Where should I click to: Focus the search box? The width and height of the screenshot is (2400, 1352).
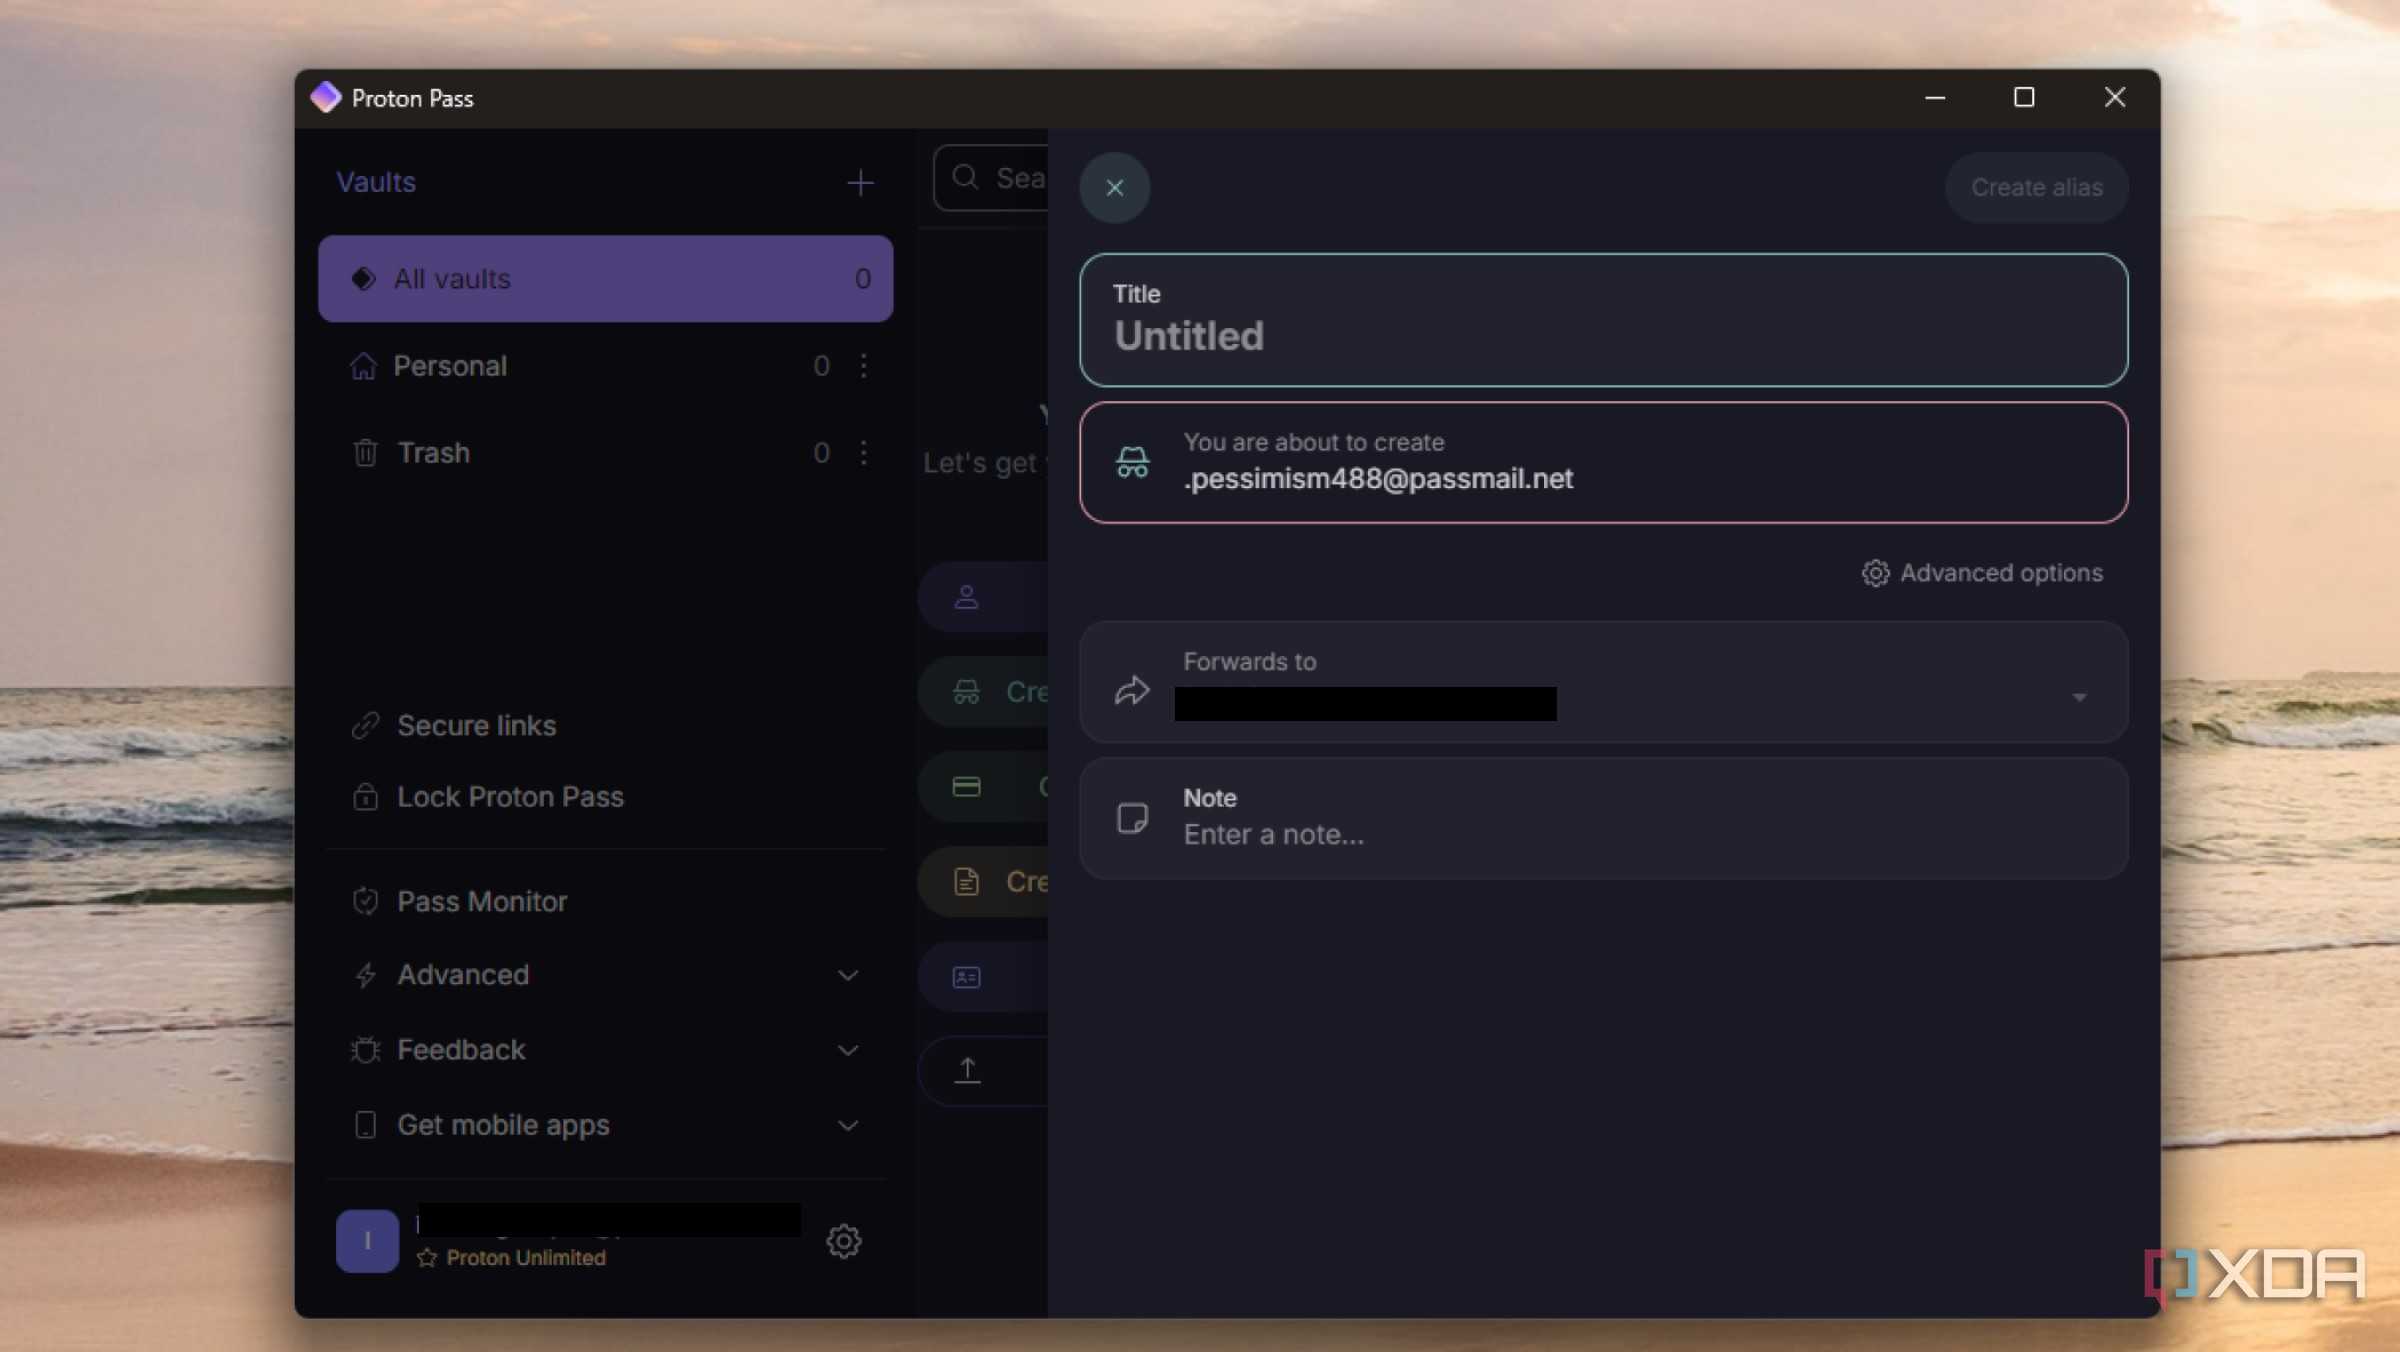(990, 178)
